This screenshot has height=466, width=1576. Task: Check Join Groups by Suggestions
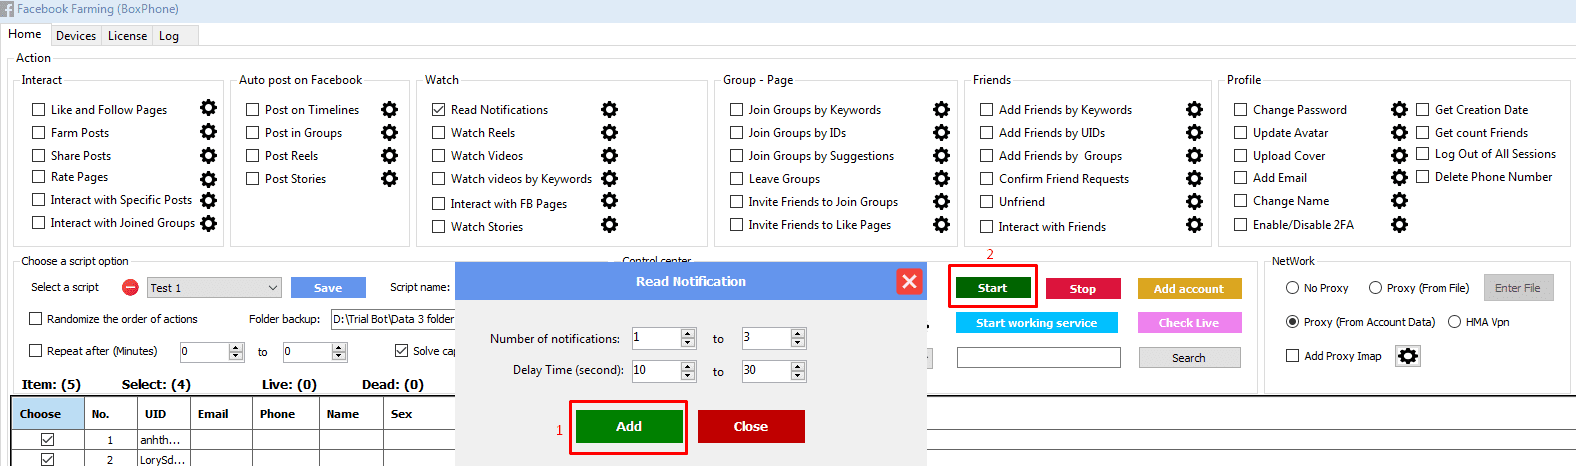tap(737, 155)
